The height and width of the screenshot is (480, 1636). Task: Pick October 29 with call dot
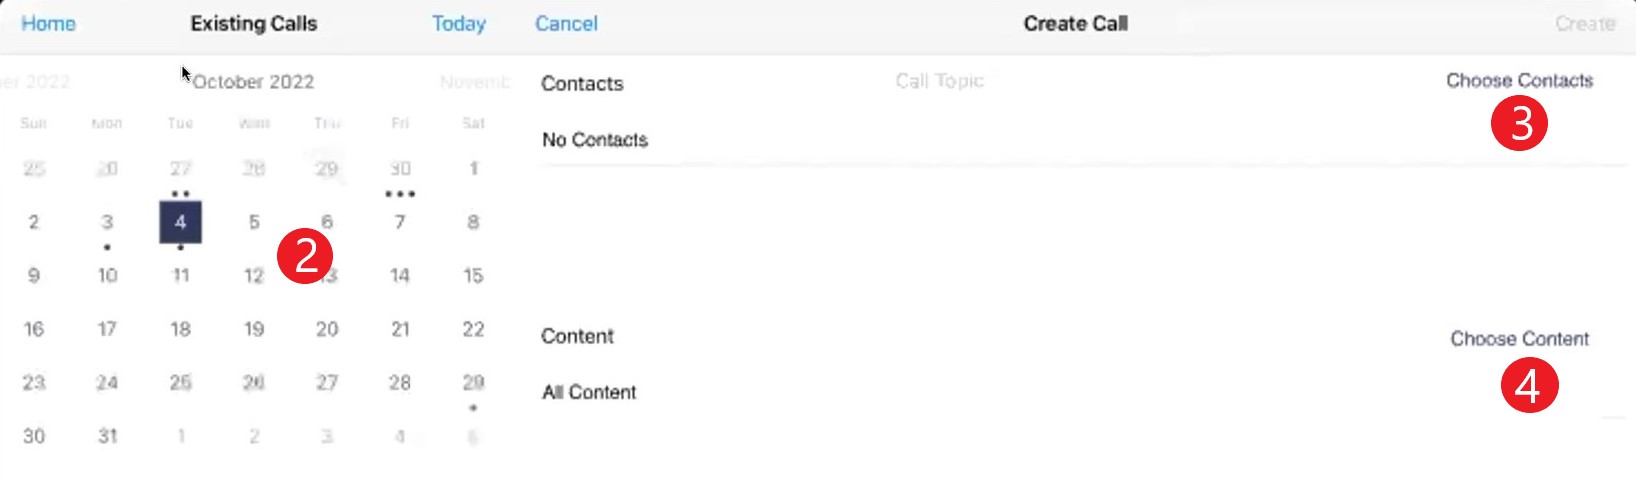pyautogui.click(x=473, y=383)
